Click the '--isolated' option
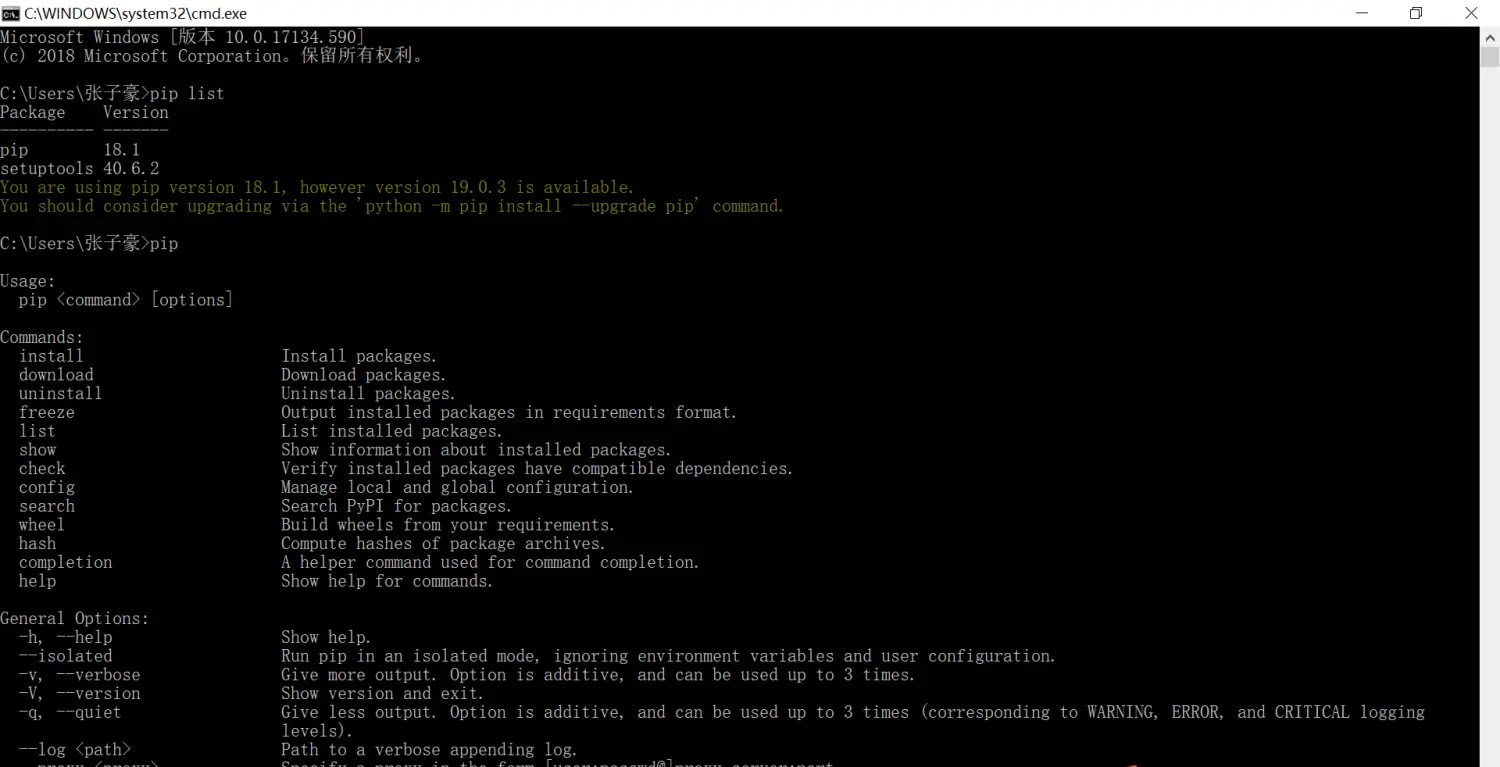Viewport: 1500px width, 767px height. coord(65,656)
